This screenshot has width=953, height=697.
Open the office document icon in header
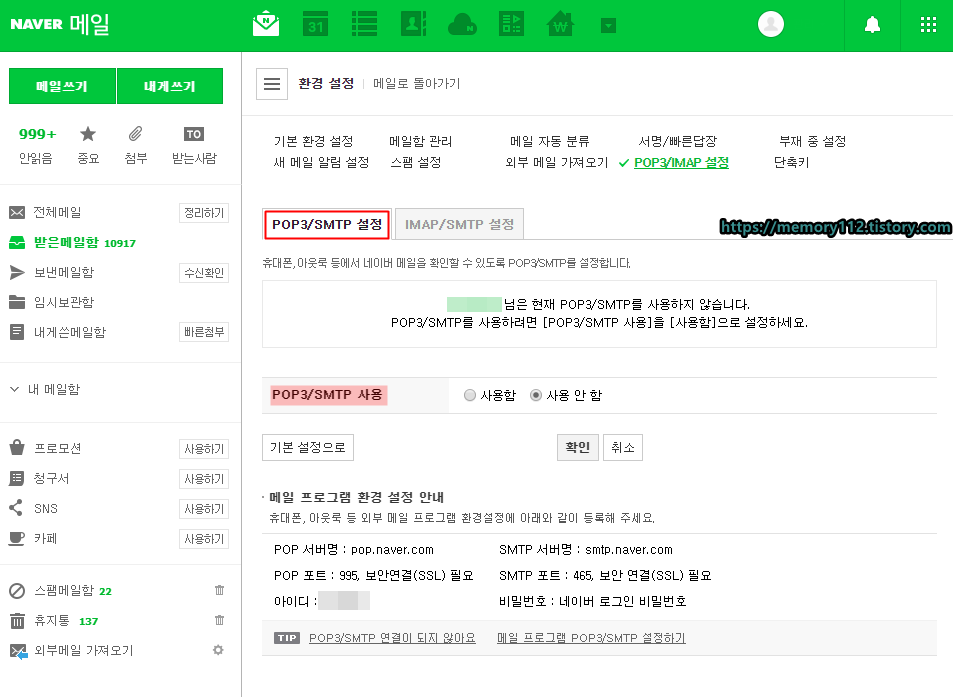click(x=511, y=24)
